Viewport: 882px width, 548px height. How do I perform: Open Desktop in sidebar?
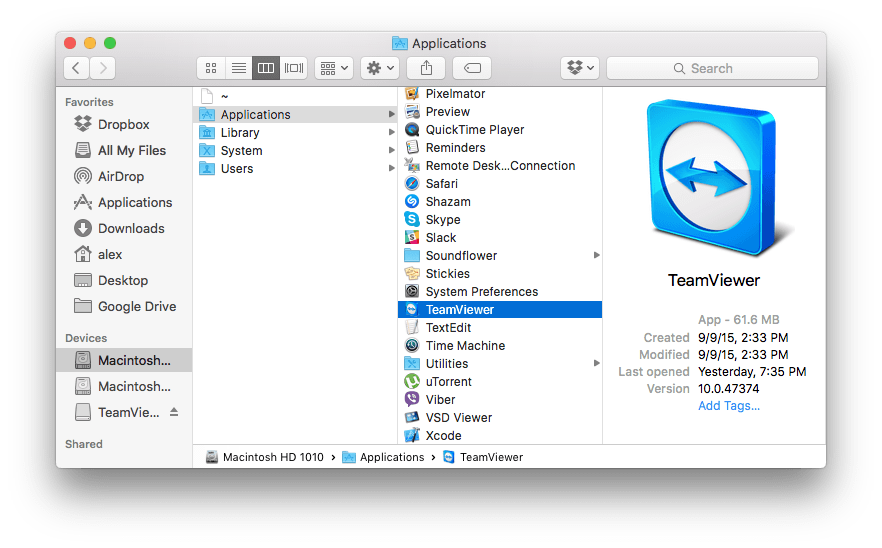click(124, 280)
